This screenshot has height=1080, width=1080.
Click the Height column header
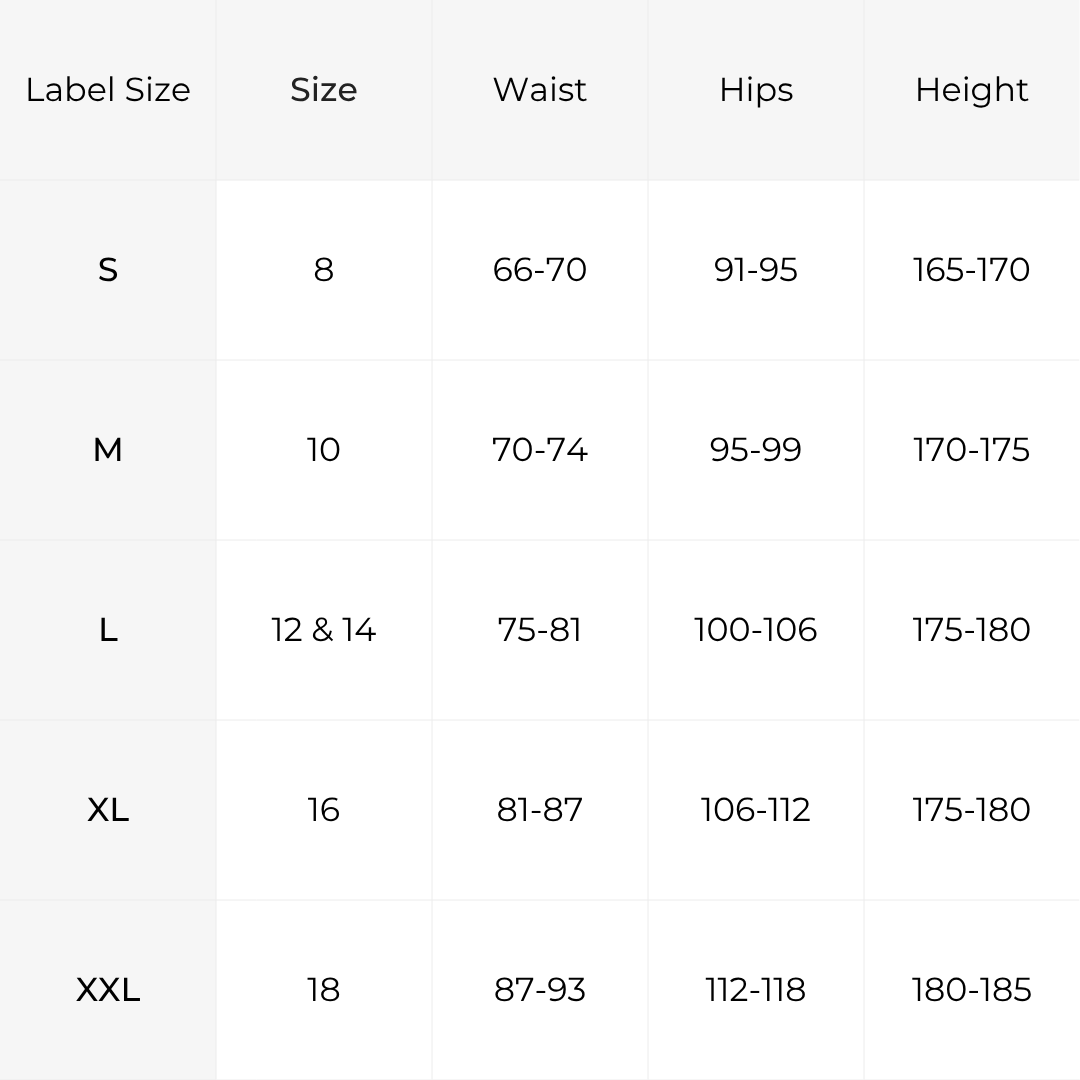pos(972,90)
